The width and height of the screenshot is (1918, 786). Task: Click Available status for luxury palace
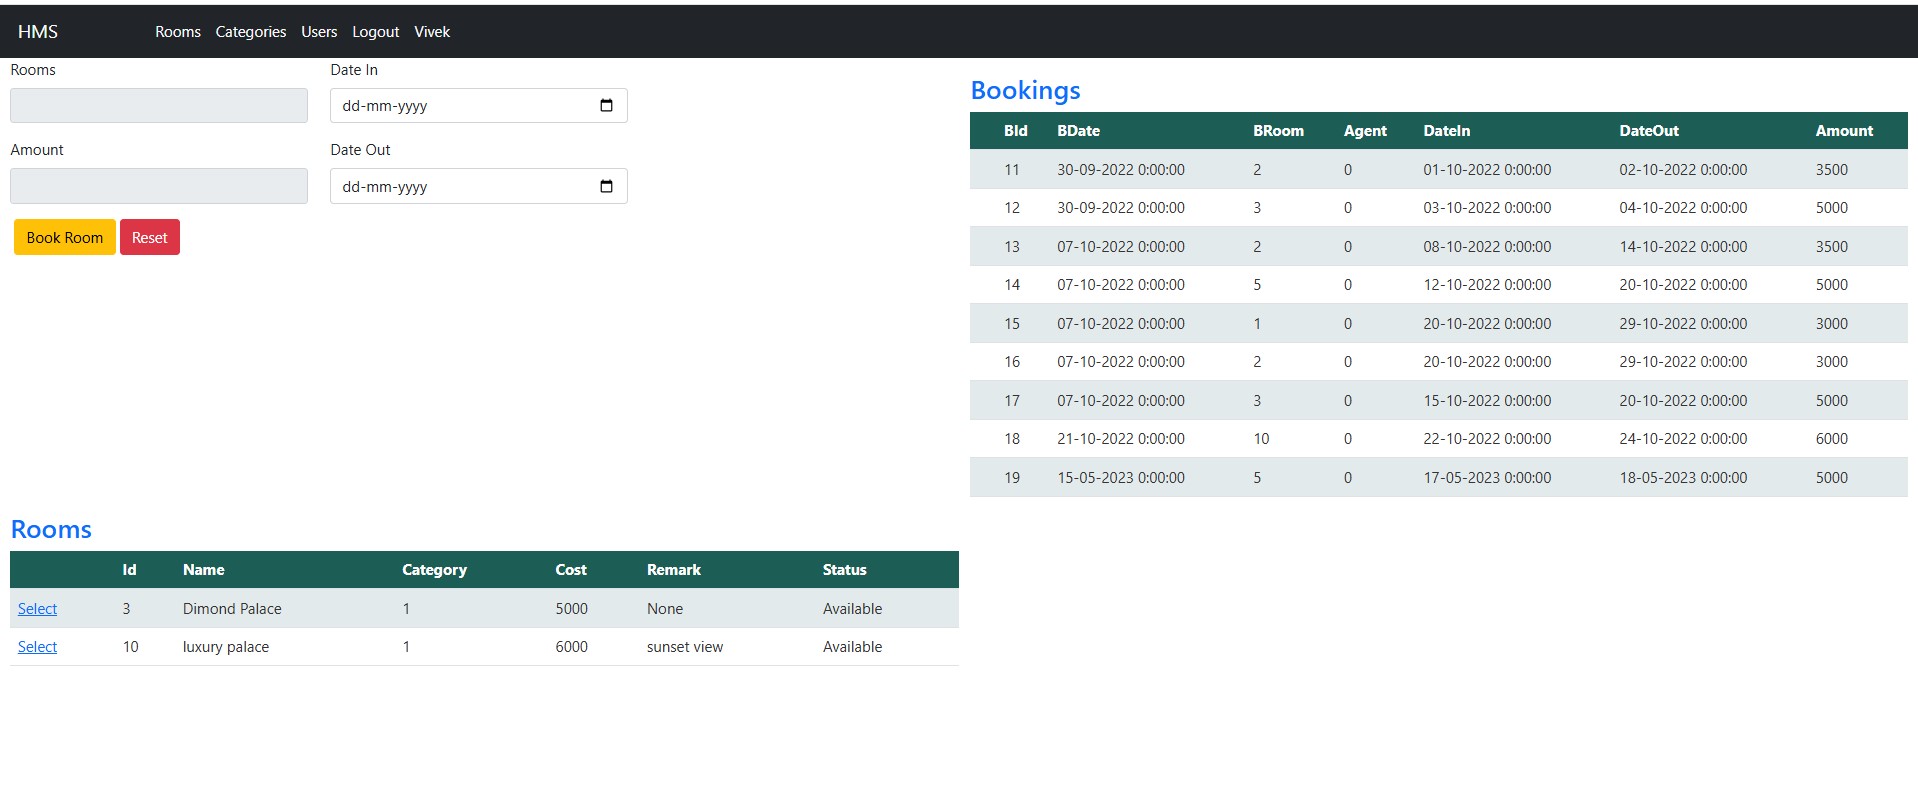point(852,647)
